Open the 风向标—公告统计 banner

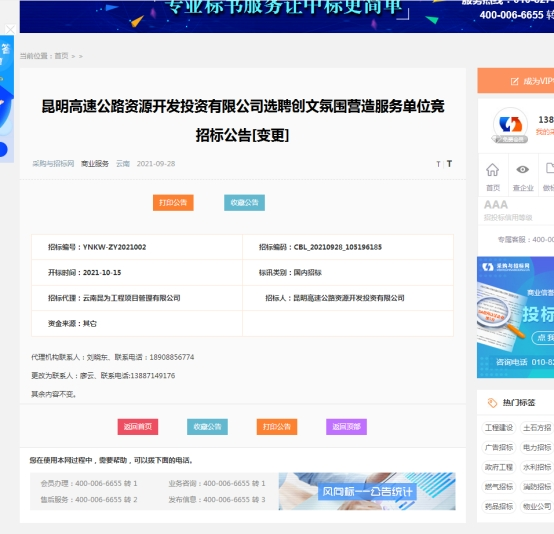click(x=367, y=491)
